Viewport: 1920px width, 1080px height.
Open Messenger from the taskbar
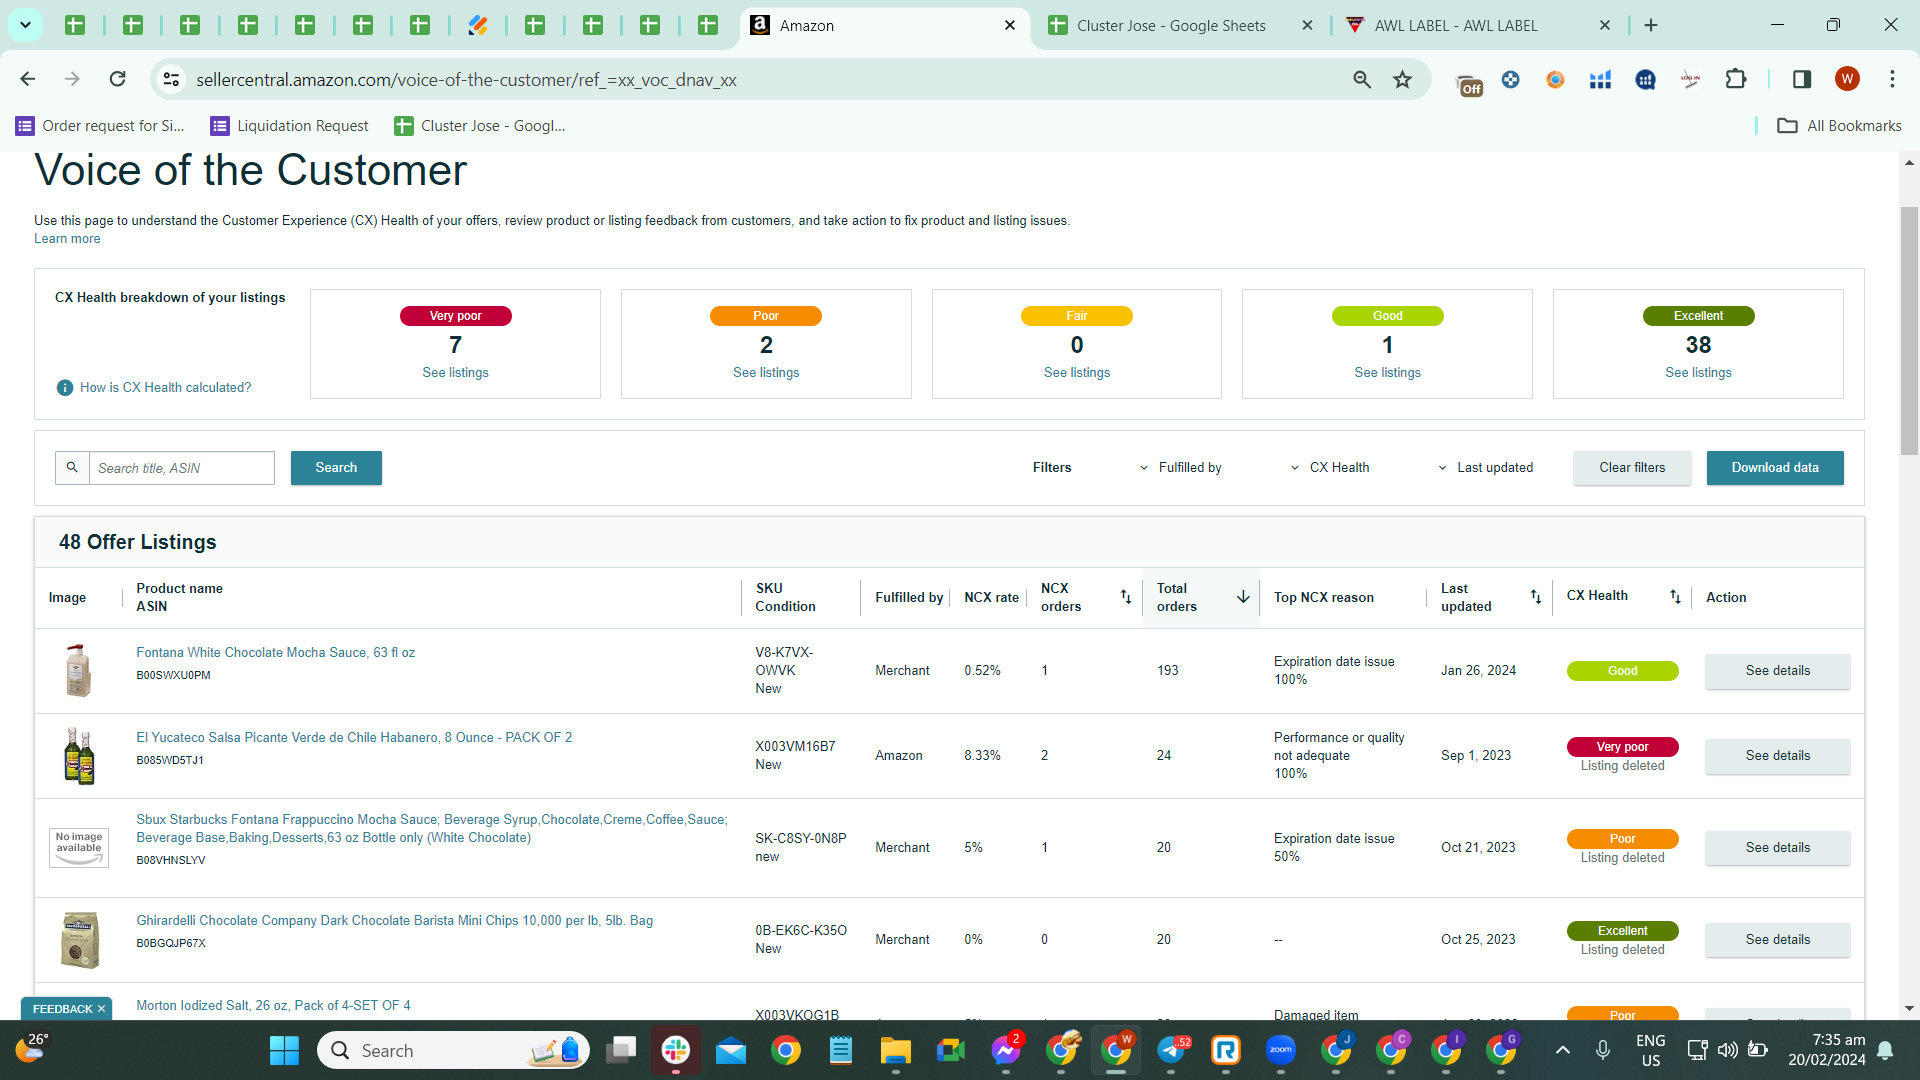pos(1006,1050)
